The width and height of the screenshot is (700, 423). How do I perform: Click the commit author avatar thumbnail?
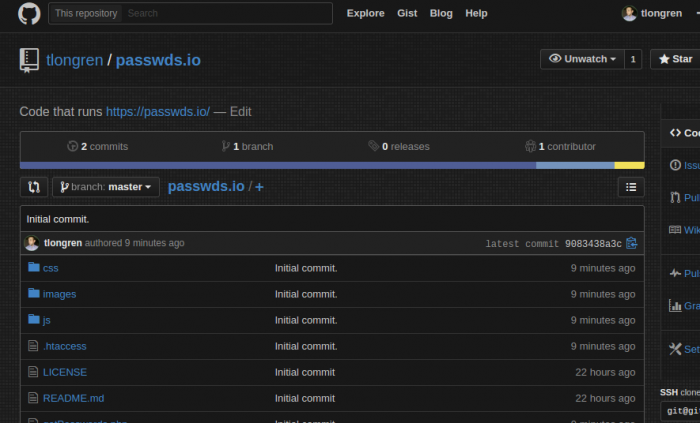pos(32,243)
